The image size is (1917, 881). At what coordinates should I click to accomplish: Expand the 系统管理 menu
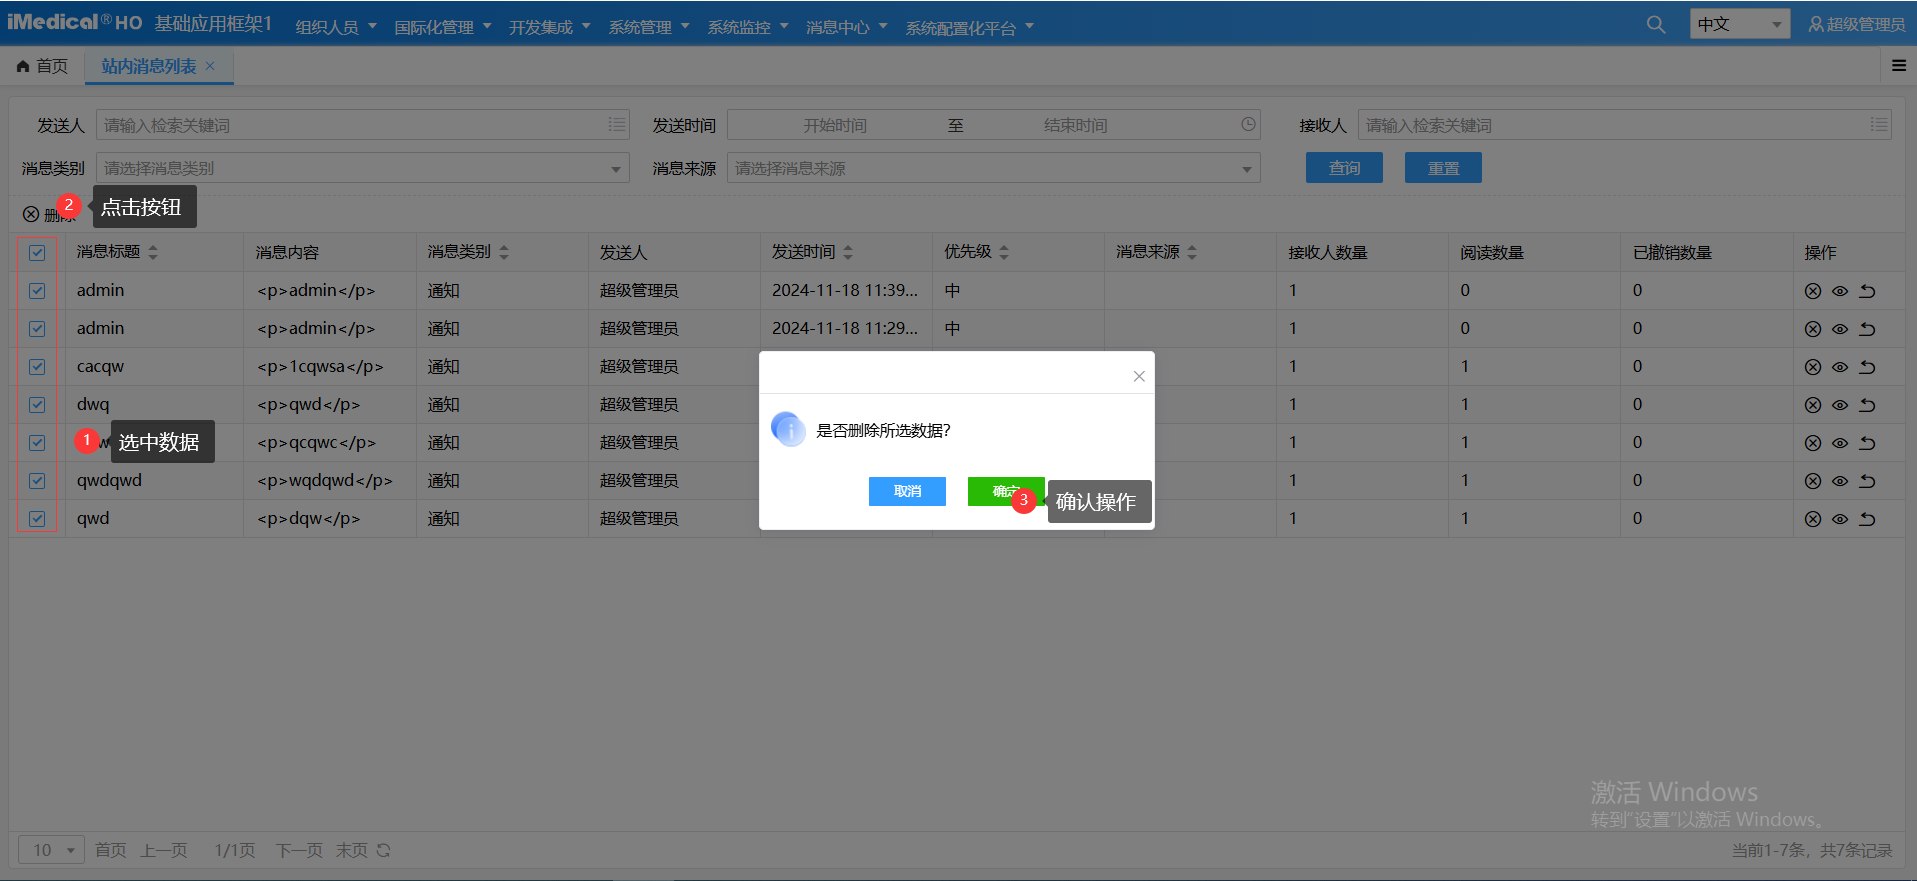(x=649, y=27)
